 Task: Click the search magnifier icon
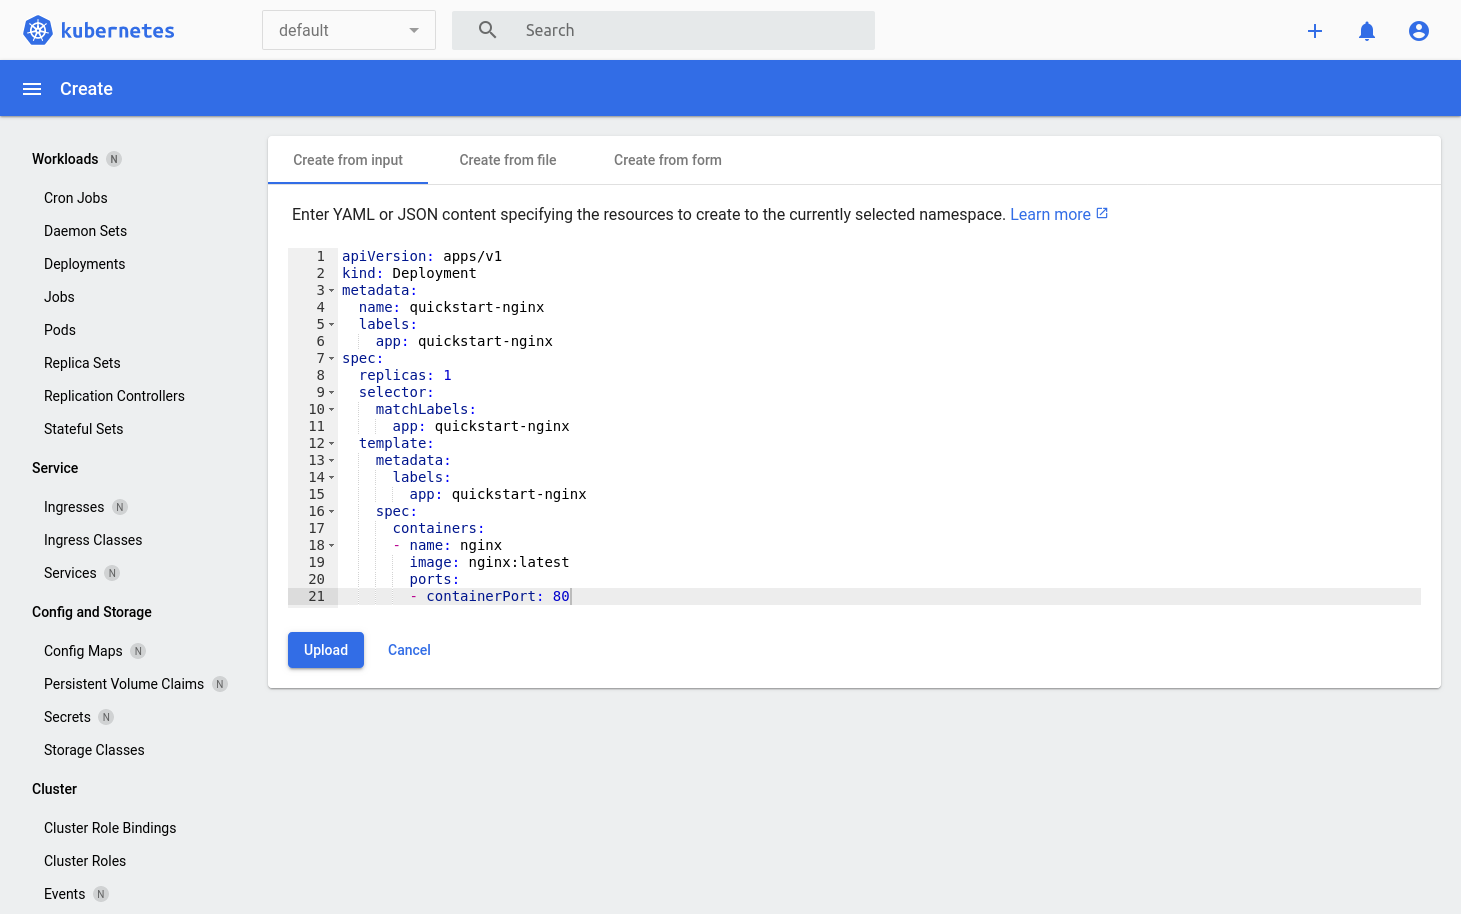pyautogui.click(x=487, y=30)
